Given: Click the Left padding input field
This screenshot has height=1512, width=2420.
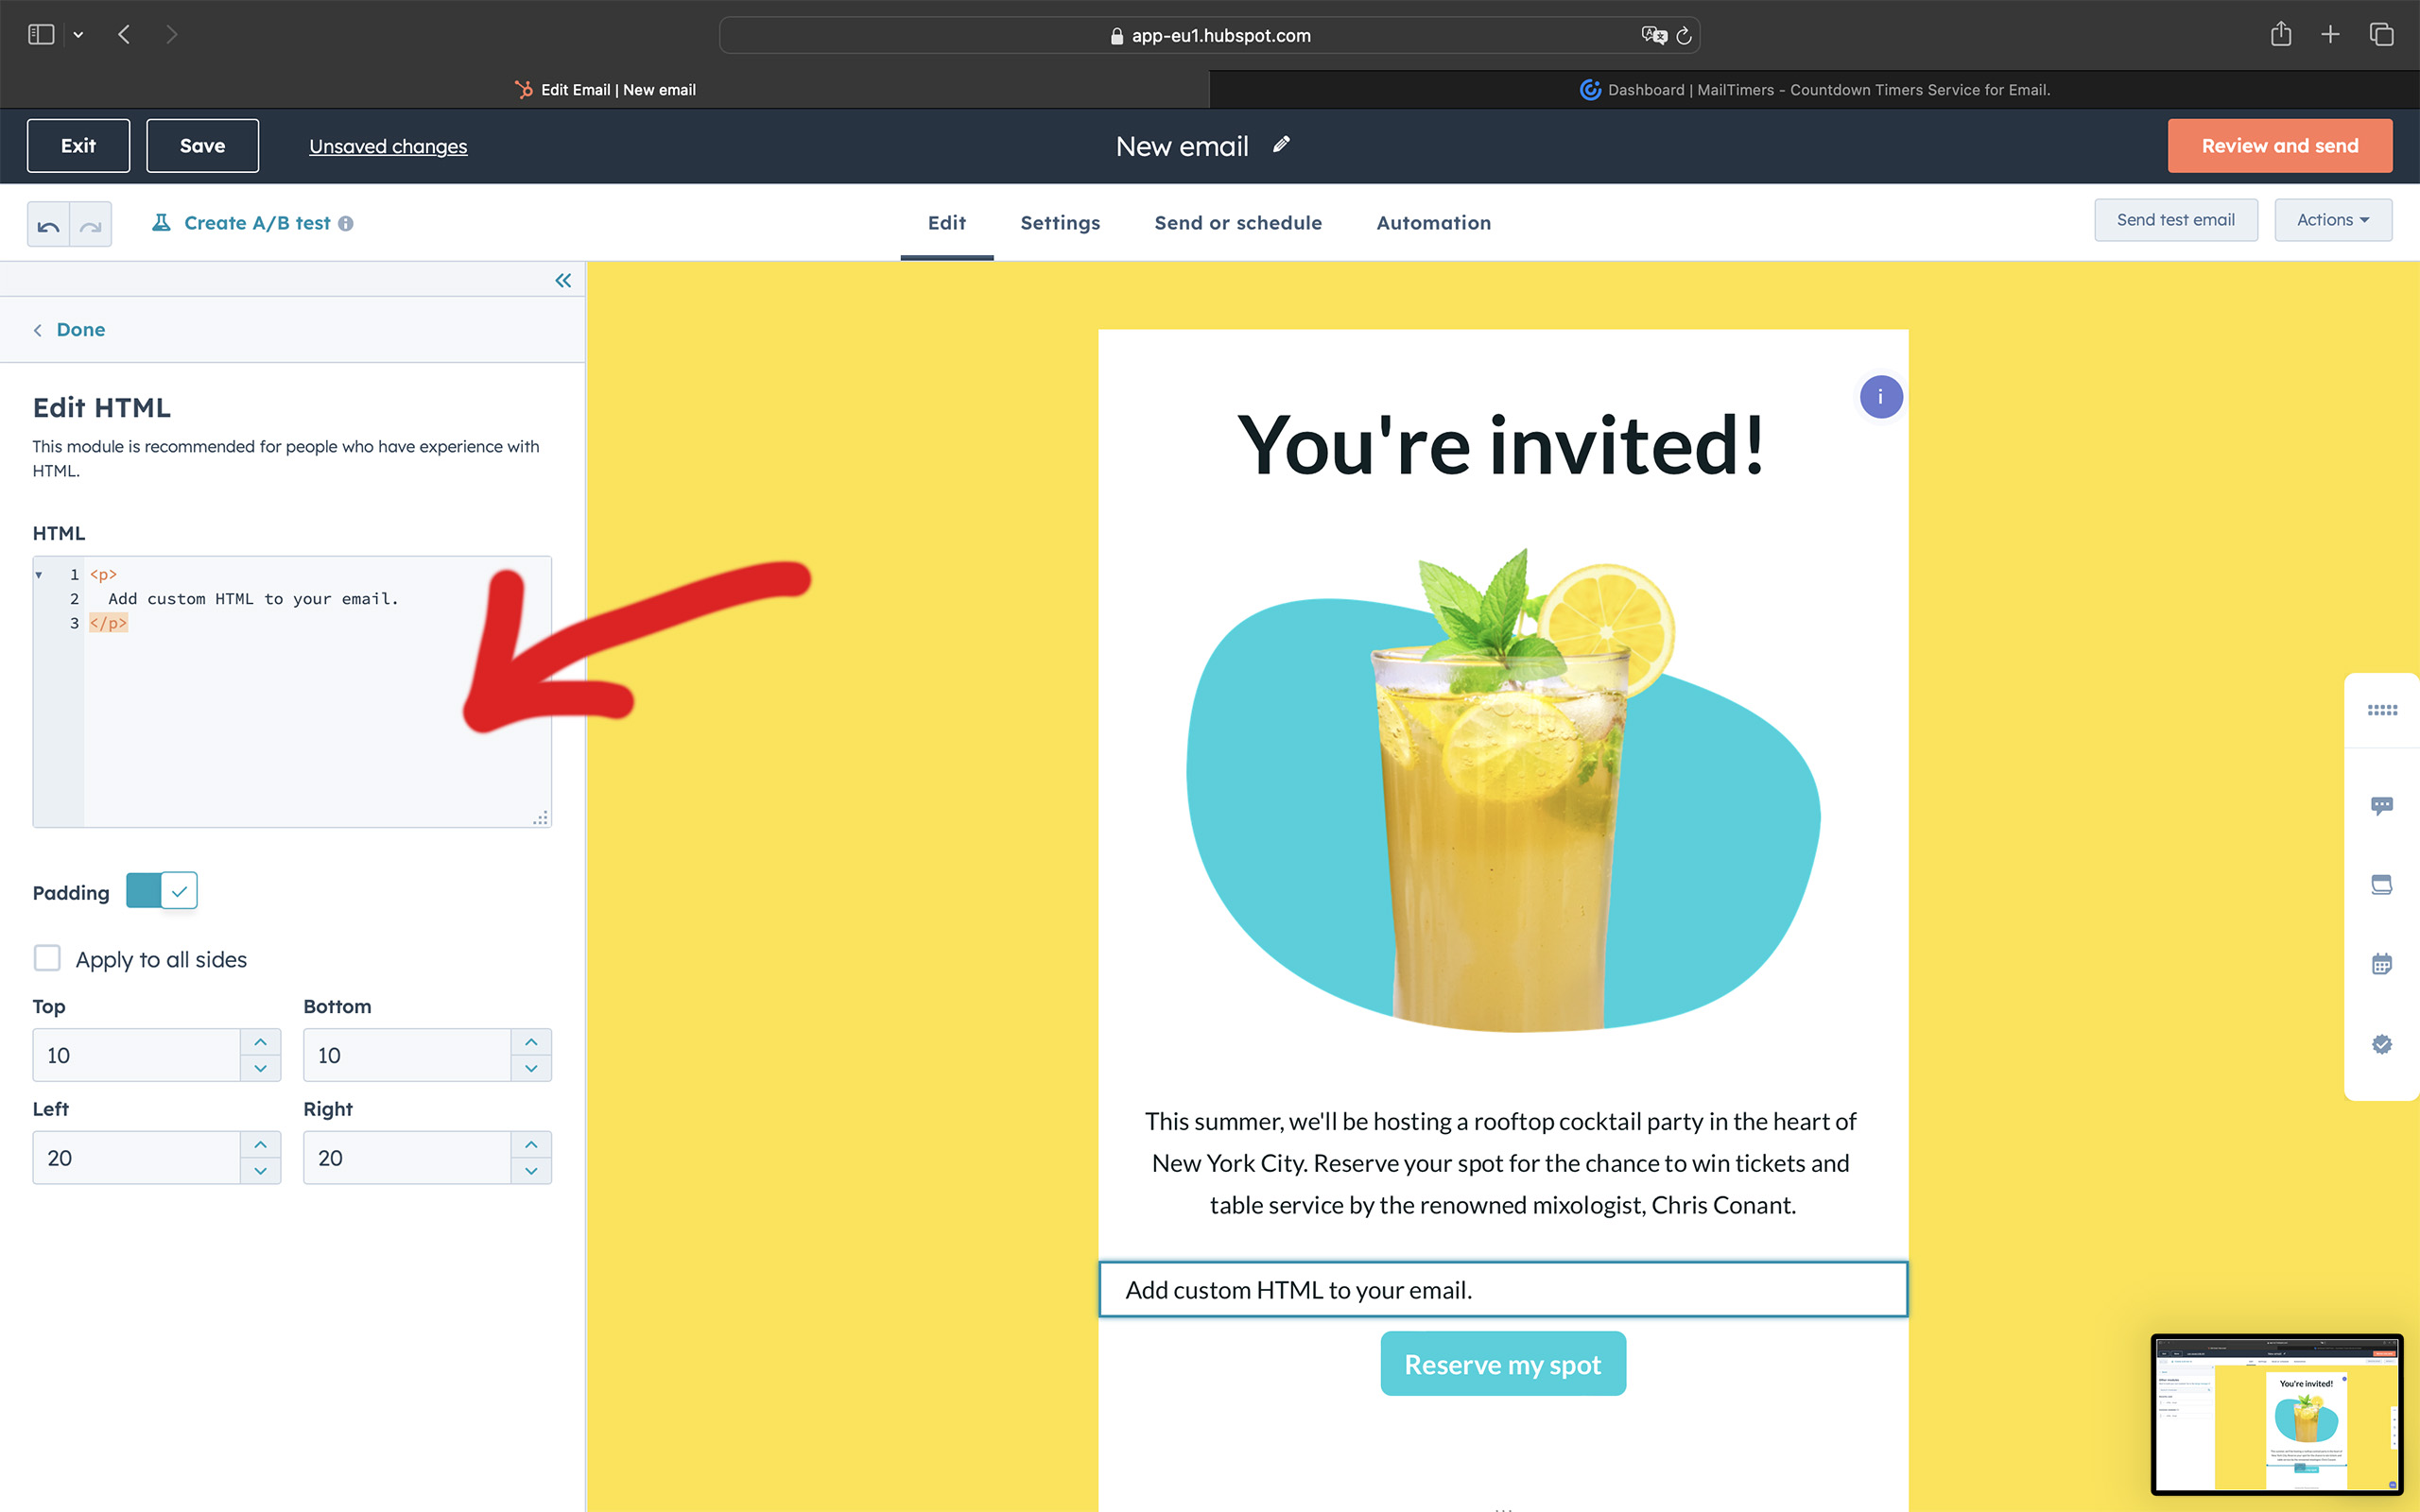Looking at the screenshot, I should (137, 1158).
